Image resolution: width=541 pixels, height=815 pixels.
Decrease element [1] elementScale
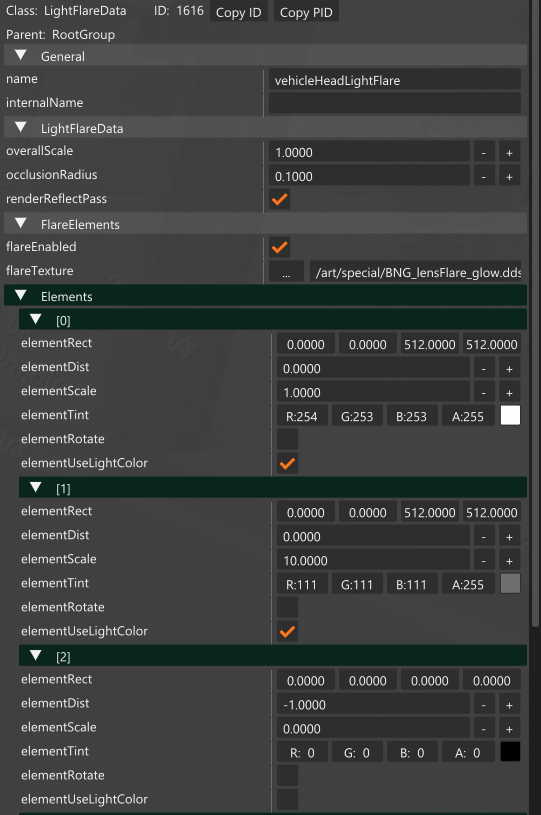click(x=484, y=560)
